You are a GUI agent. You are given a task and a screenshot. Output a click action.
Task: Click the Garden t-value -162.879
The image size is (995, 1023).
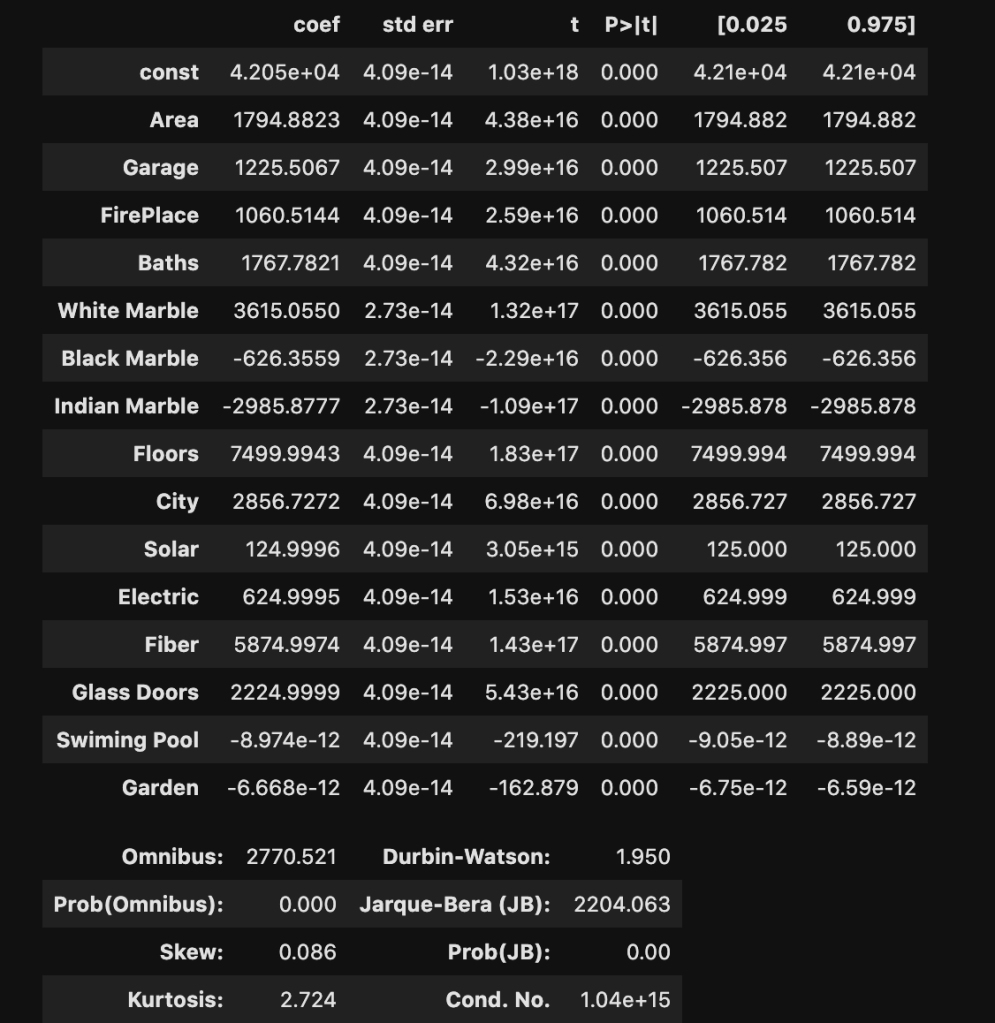coord(533,788)
